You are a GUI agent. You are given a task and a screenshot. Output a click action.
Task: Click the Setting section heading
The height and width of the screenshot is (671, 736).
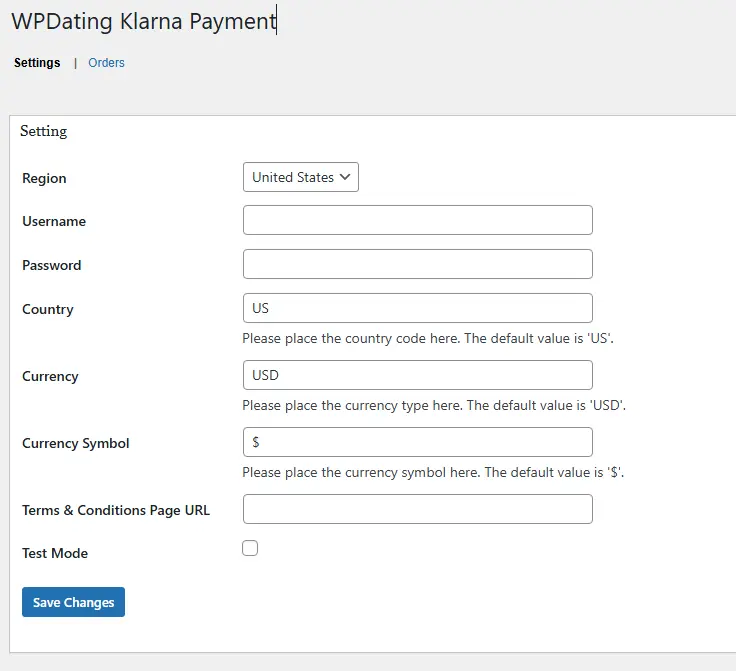43,131
